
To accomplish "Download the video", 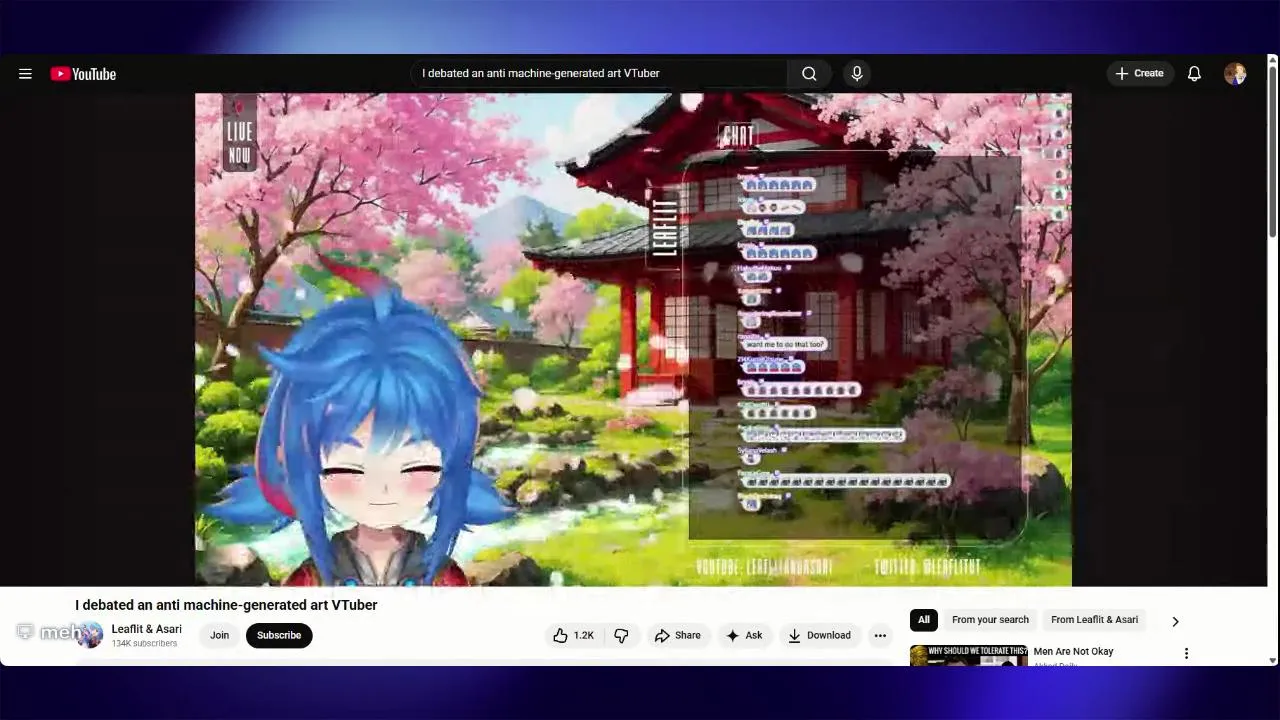I will tap(819, 635).
